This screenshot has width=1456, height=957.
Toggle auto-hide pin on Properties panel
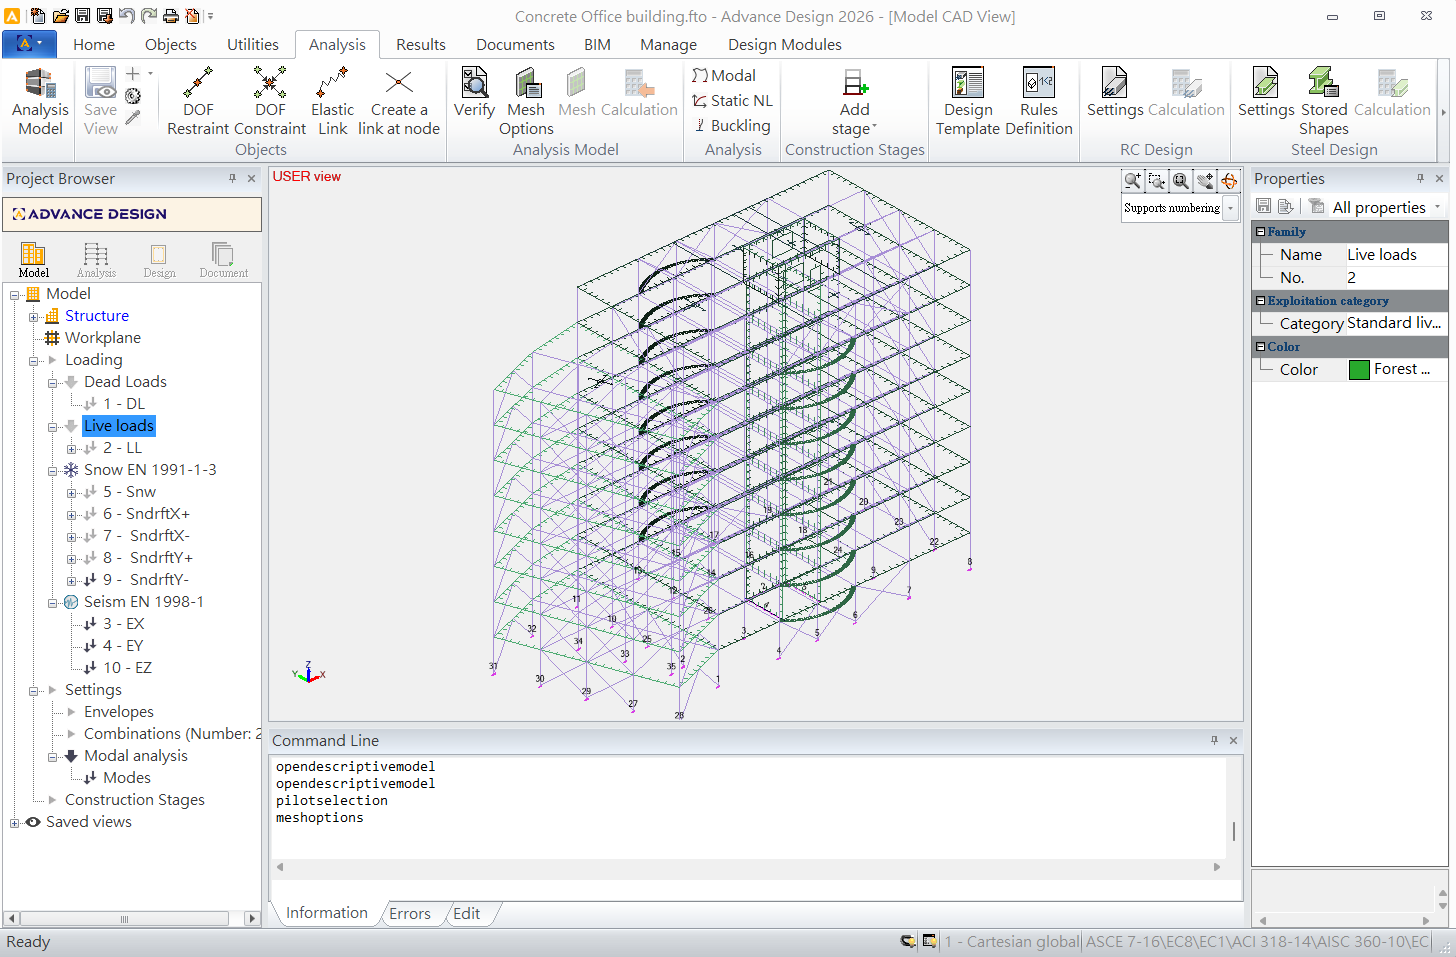1420,178
